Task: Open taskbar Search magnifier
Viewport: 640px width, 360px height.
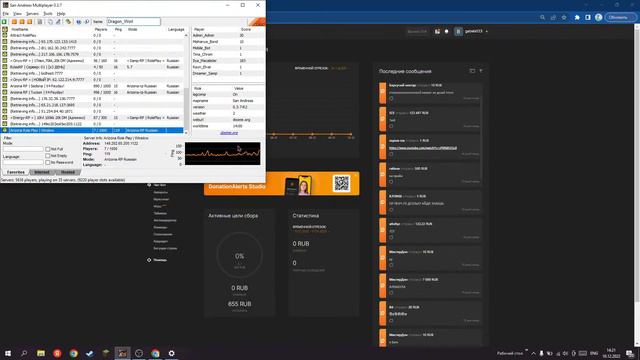Action: (x=24, y=353)
